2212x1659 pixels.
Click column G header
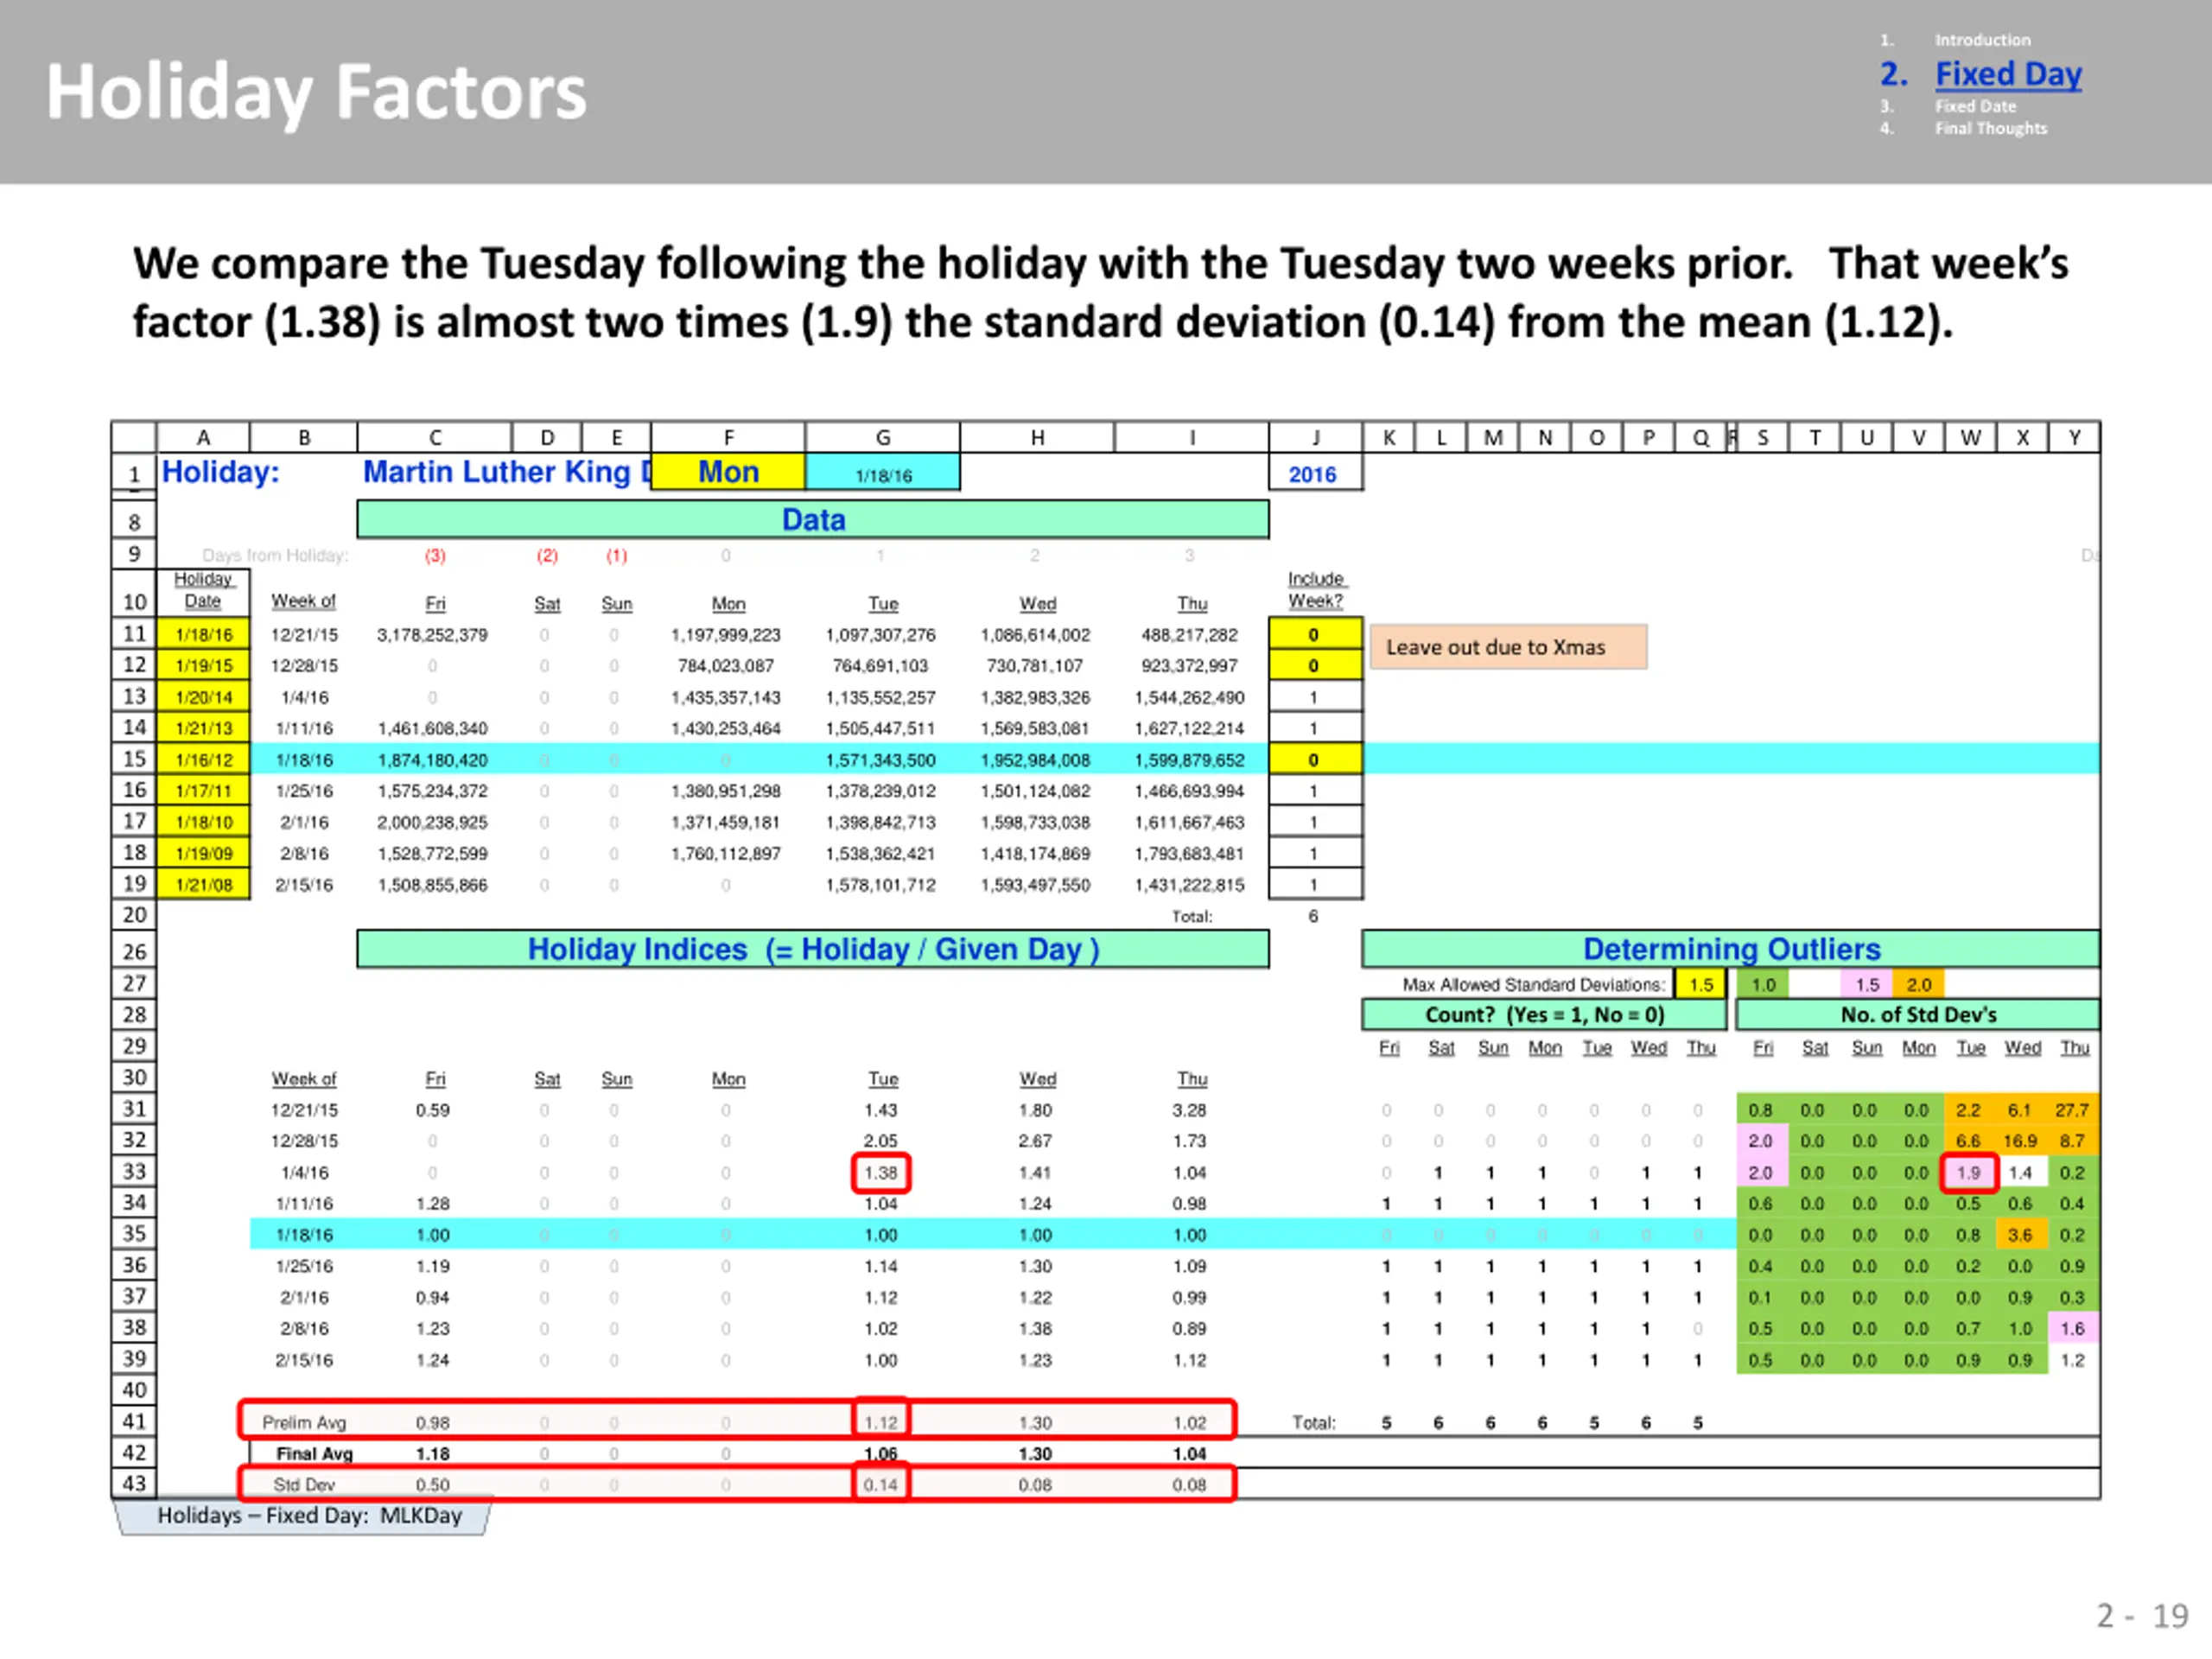(882, 437)
